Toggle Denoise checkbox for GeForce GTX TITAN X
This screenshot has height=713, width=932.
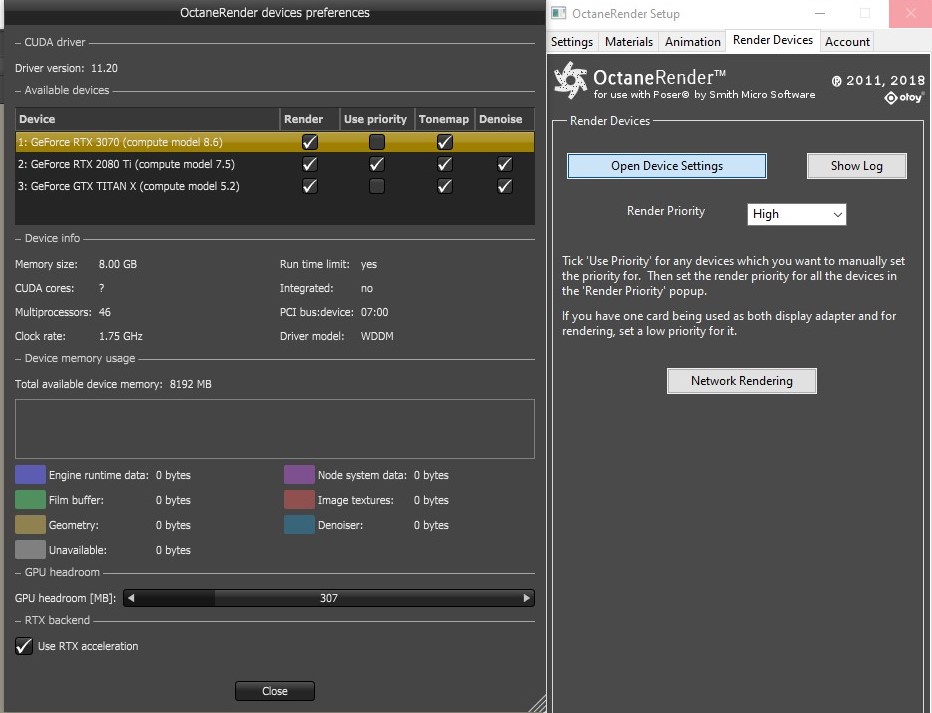(x=505, y=186)
